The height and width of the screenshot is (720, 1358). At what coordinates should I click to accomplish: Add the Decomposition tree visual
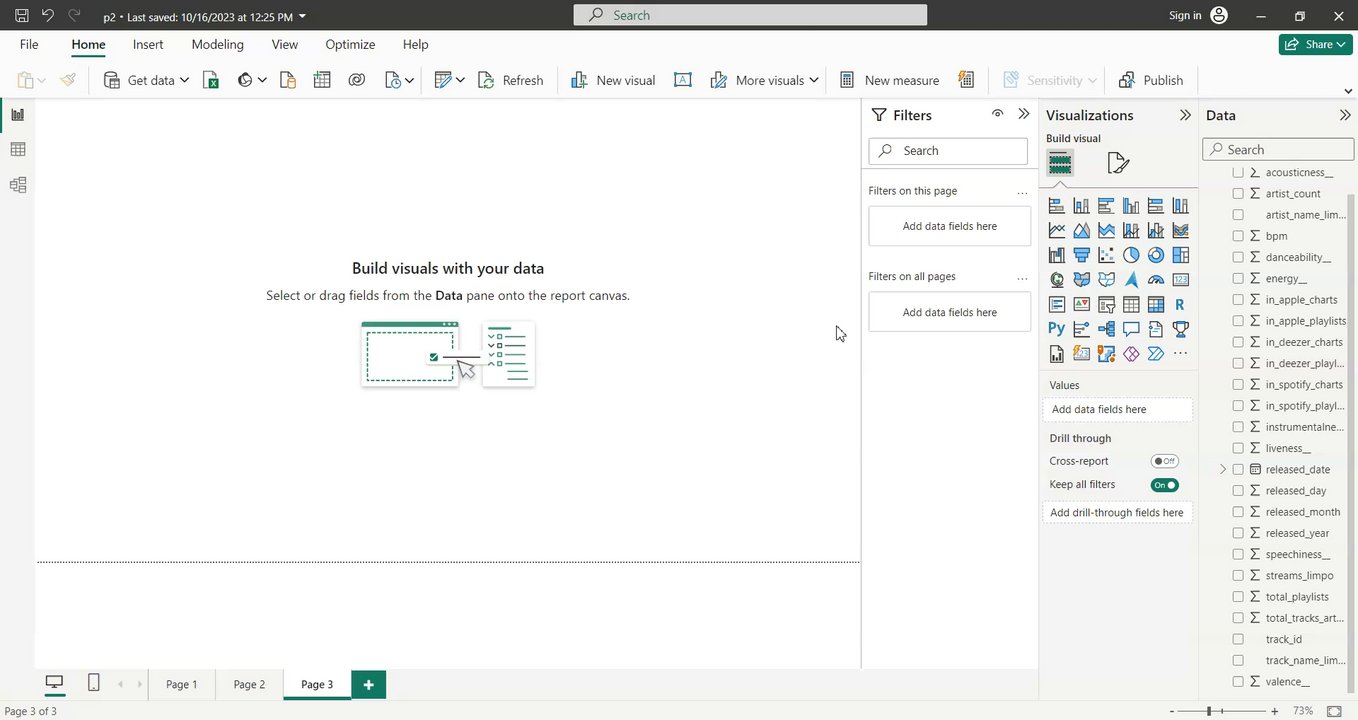pyautogui.click(x=1106, y=329)
